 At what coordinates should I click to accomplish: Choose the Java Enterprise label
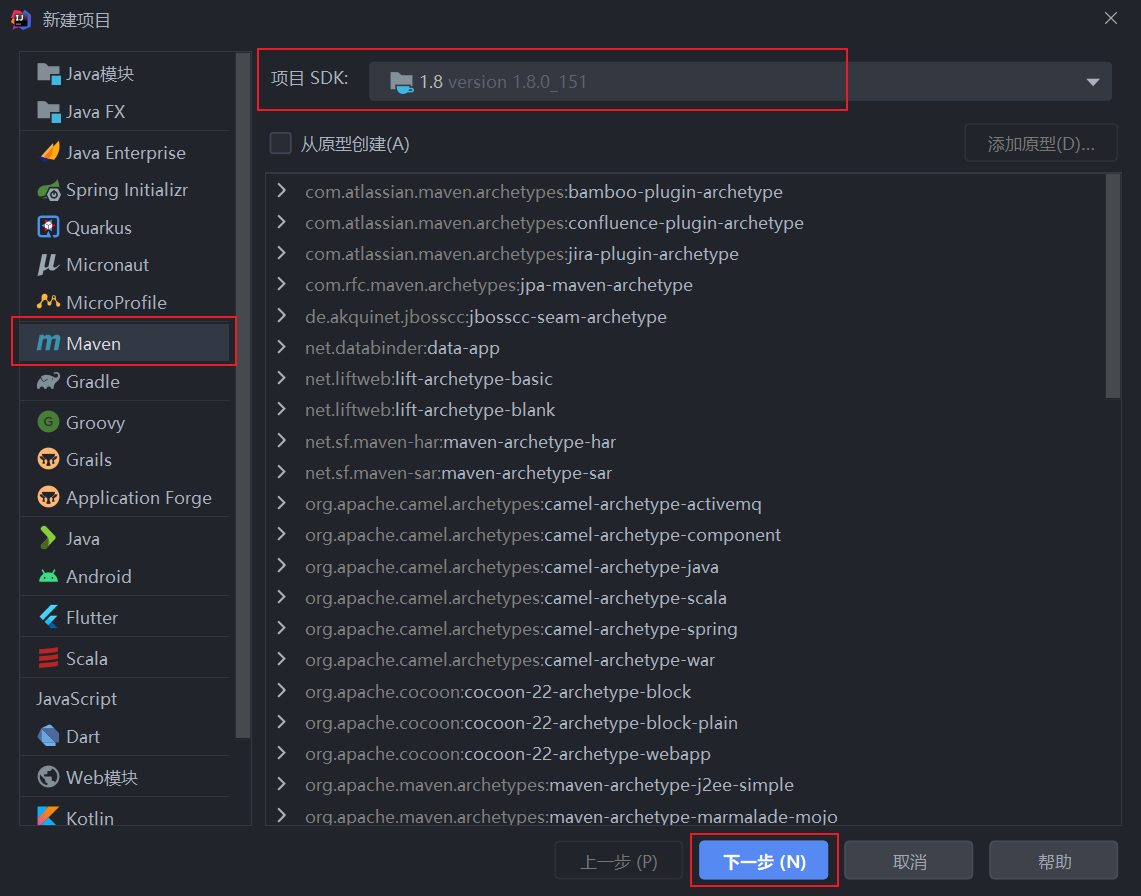(126, 153)
